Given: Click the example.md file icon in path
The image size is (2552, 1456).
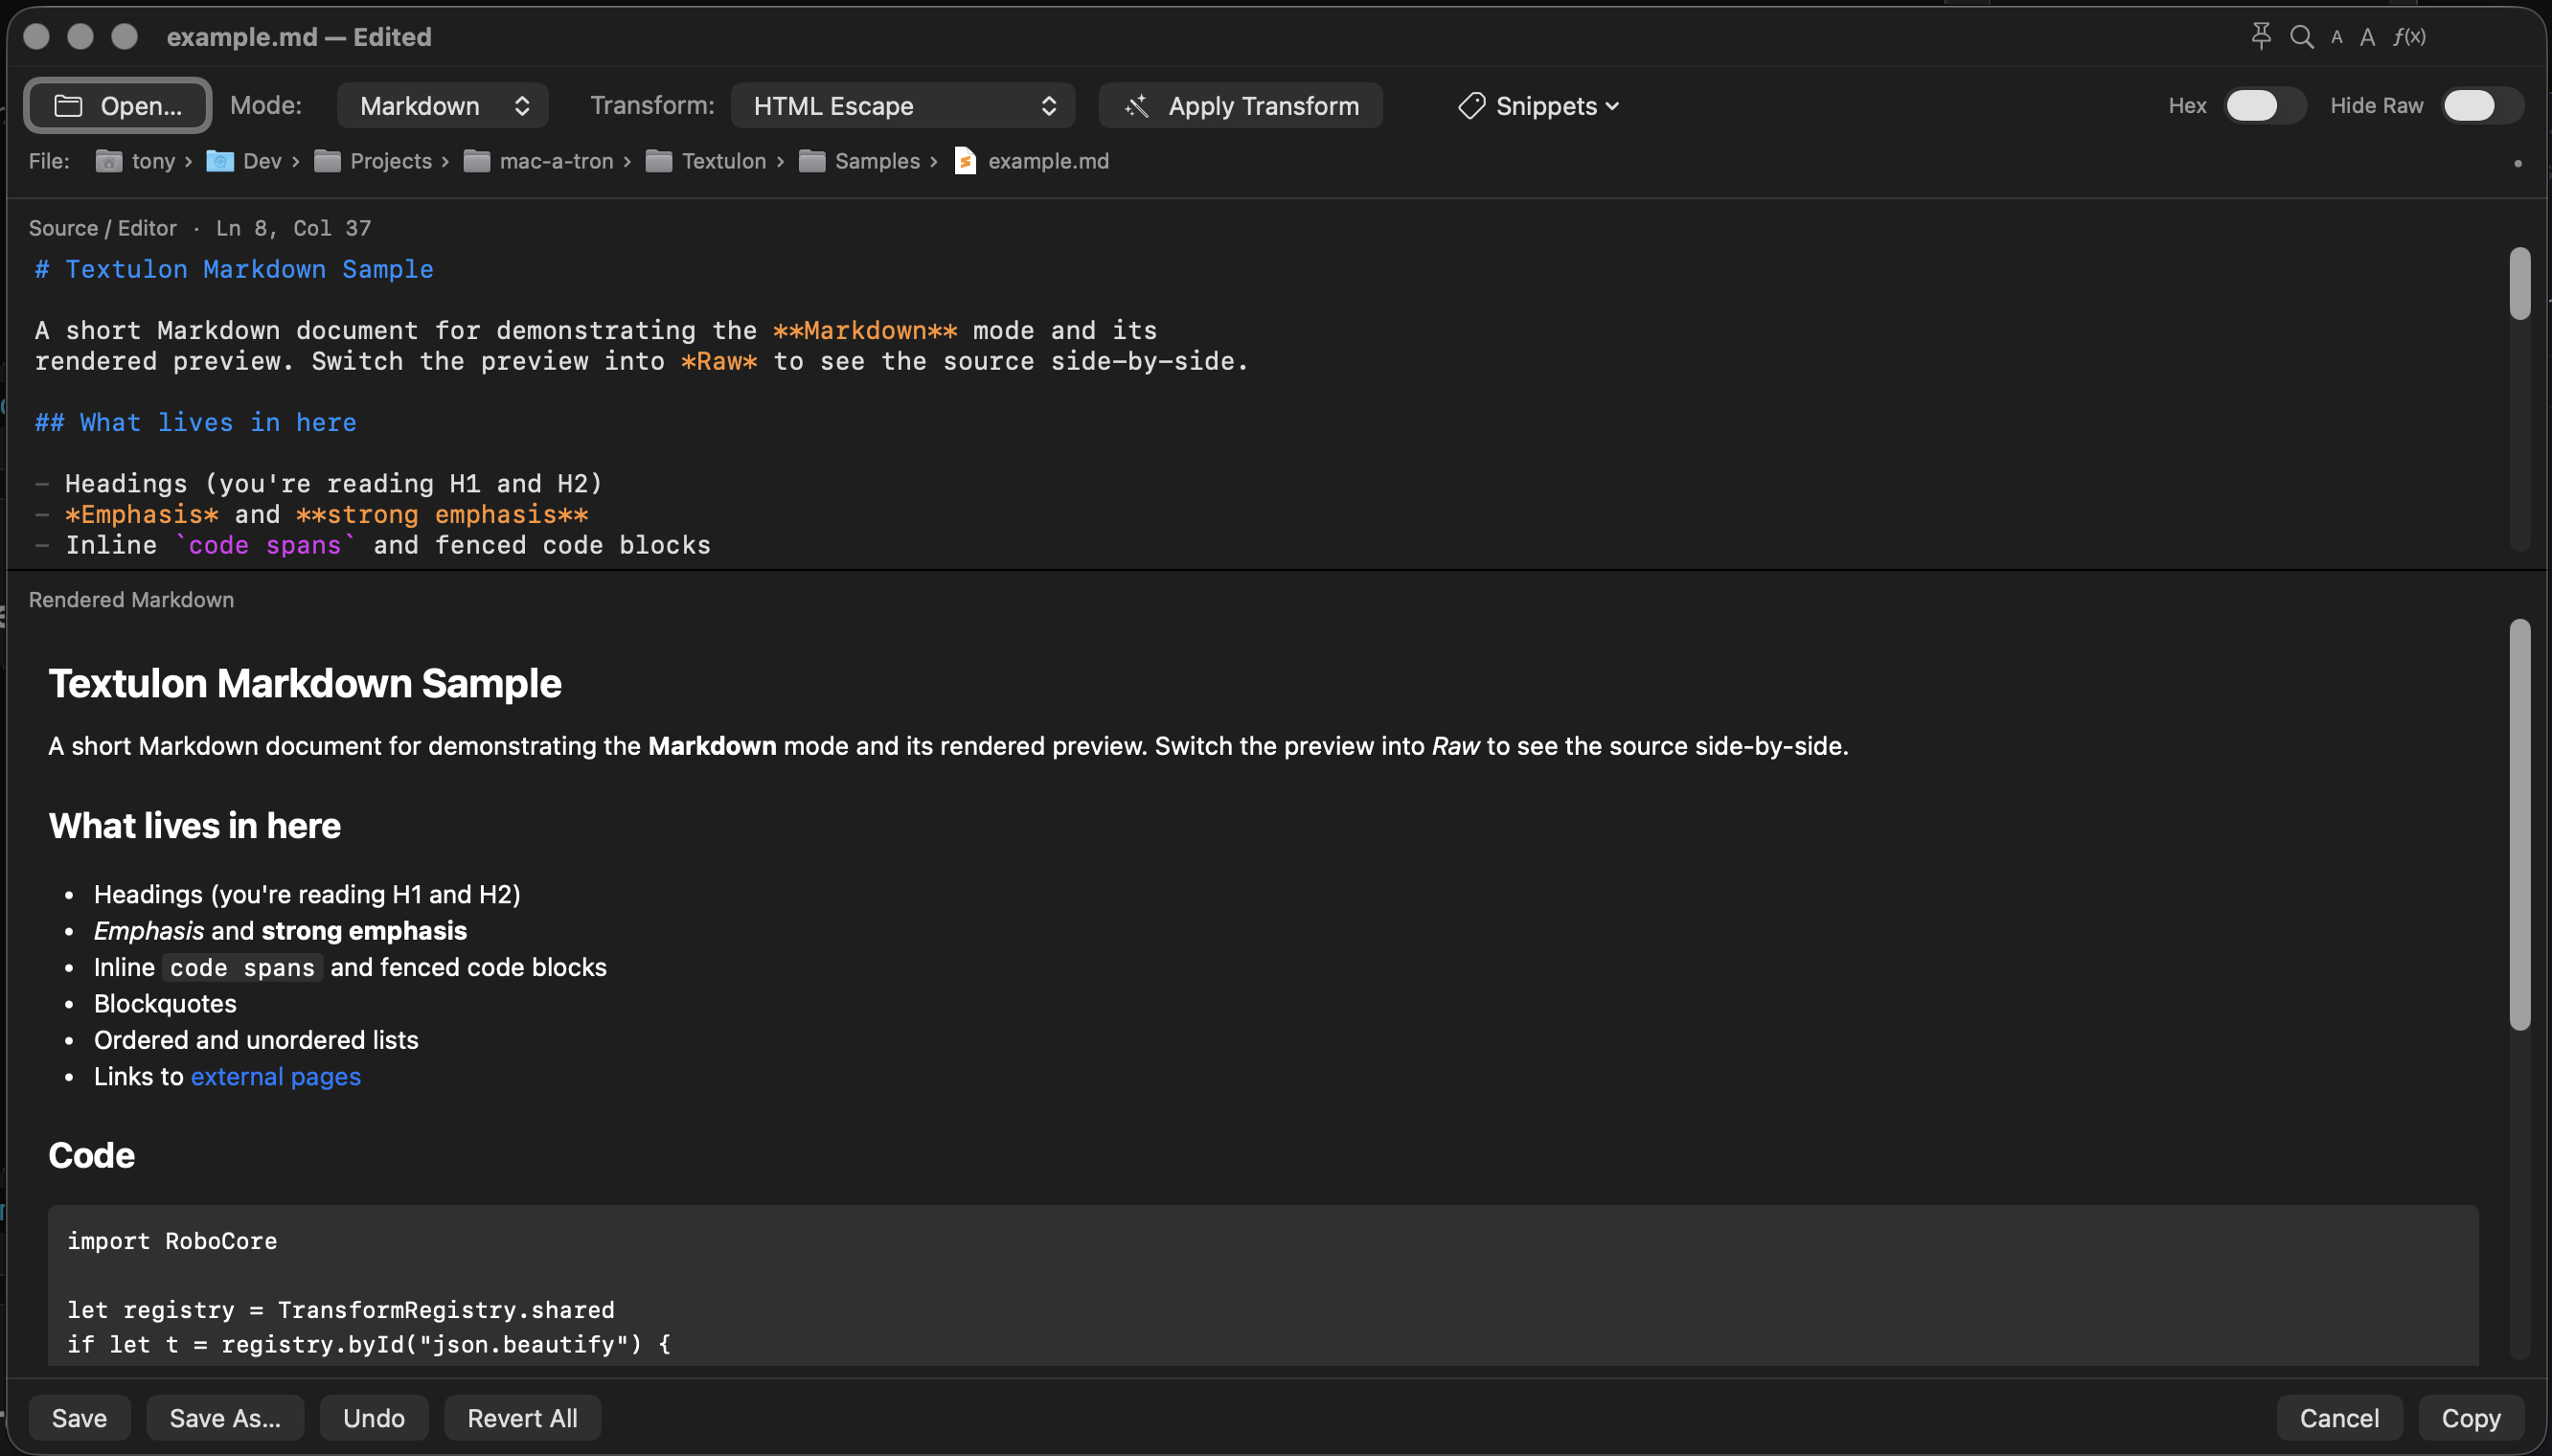Looking at the screenshot, I should pyautogui.click(x=965, y=161).
